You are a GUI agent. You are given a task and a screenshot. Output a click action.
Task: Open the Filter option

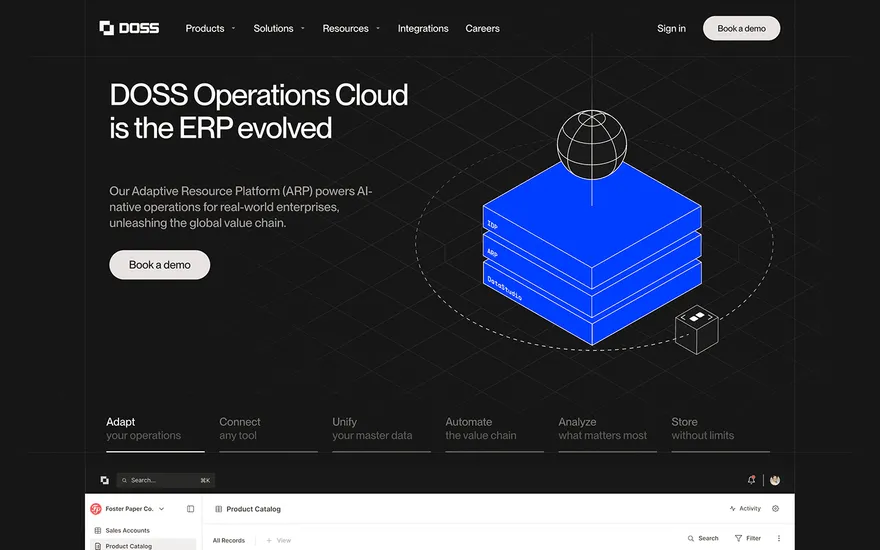coord(748,538)
